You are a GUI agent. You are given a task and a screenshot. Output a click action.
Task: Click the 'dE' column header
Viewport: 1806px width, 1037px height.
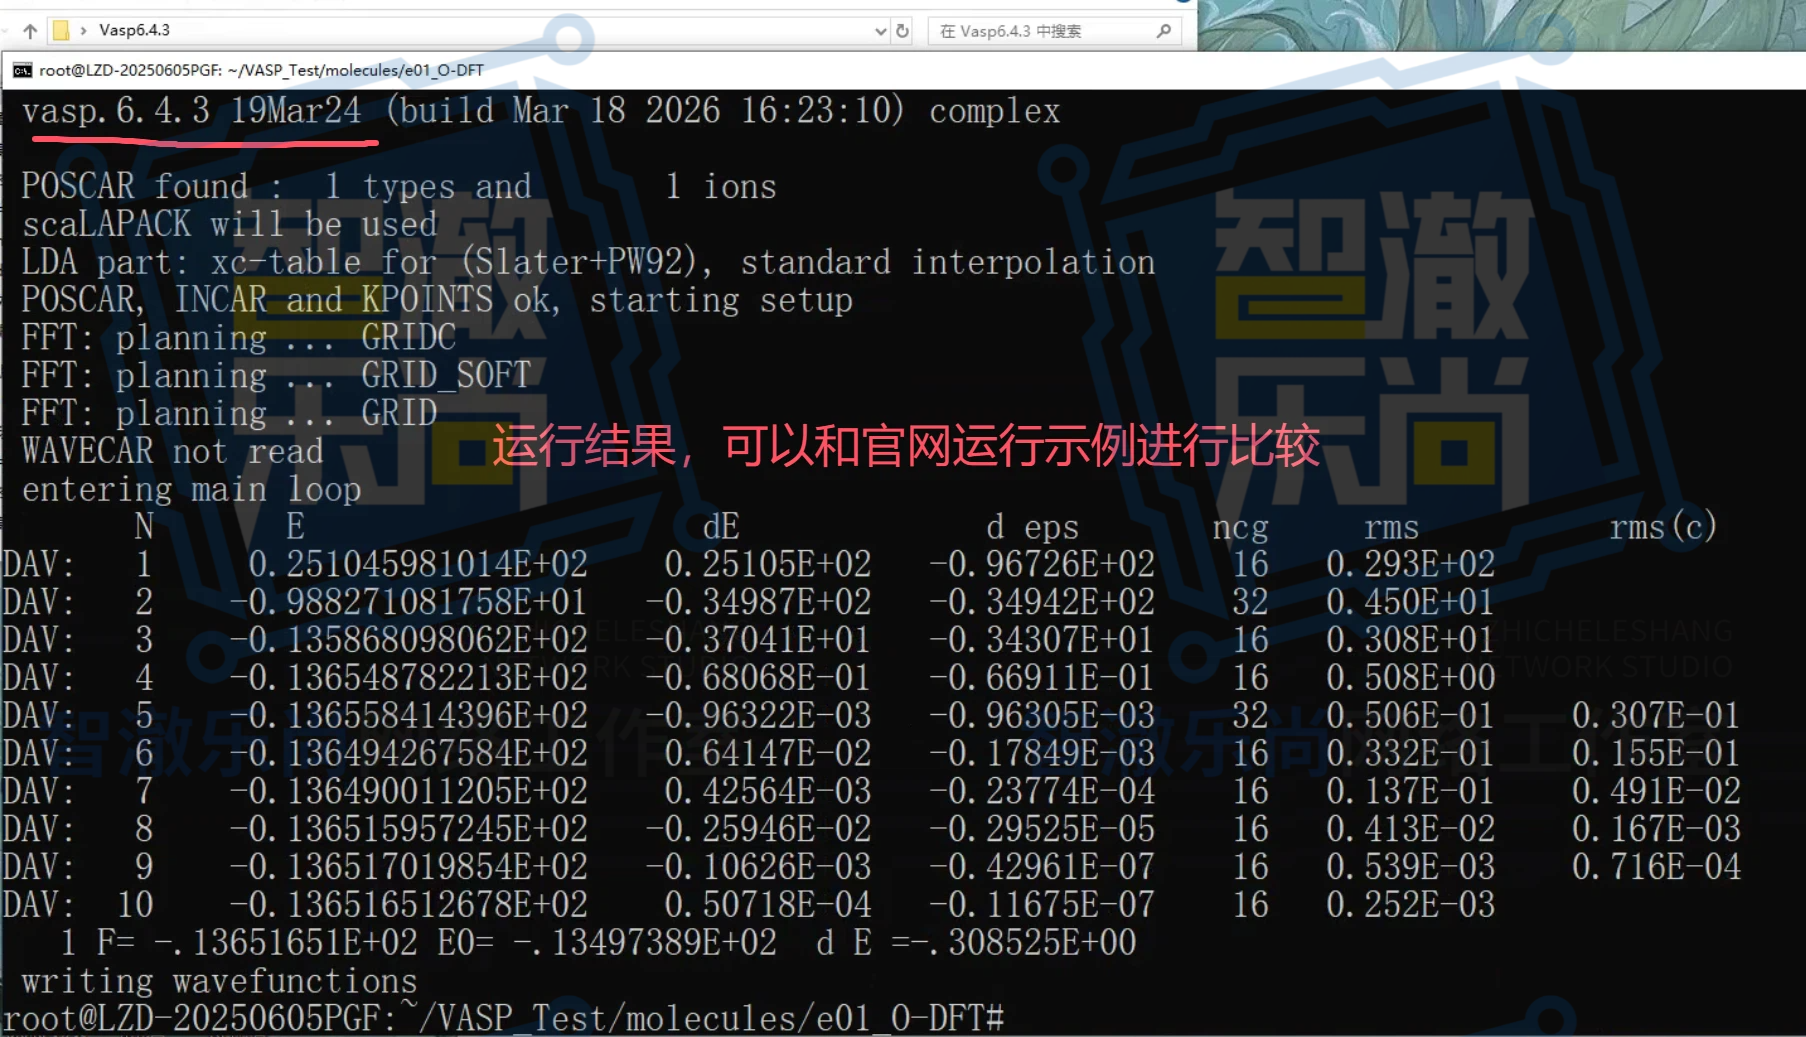click(x=721, y=527)
